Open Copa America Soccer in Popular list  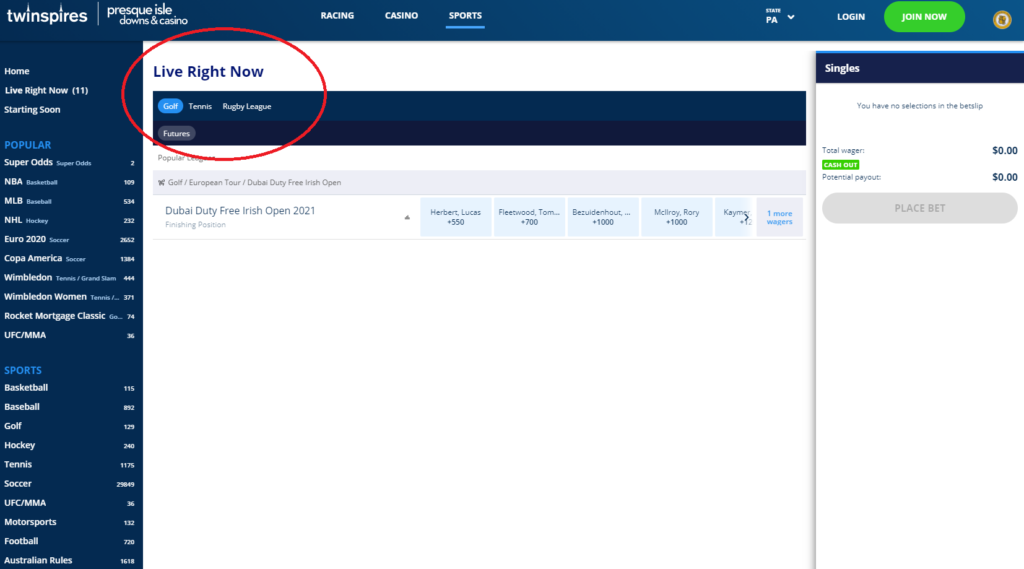click(69, 259)
